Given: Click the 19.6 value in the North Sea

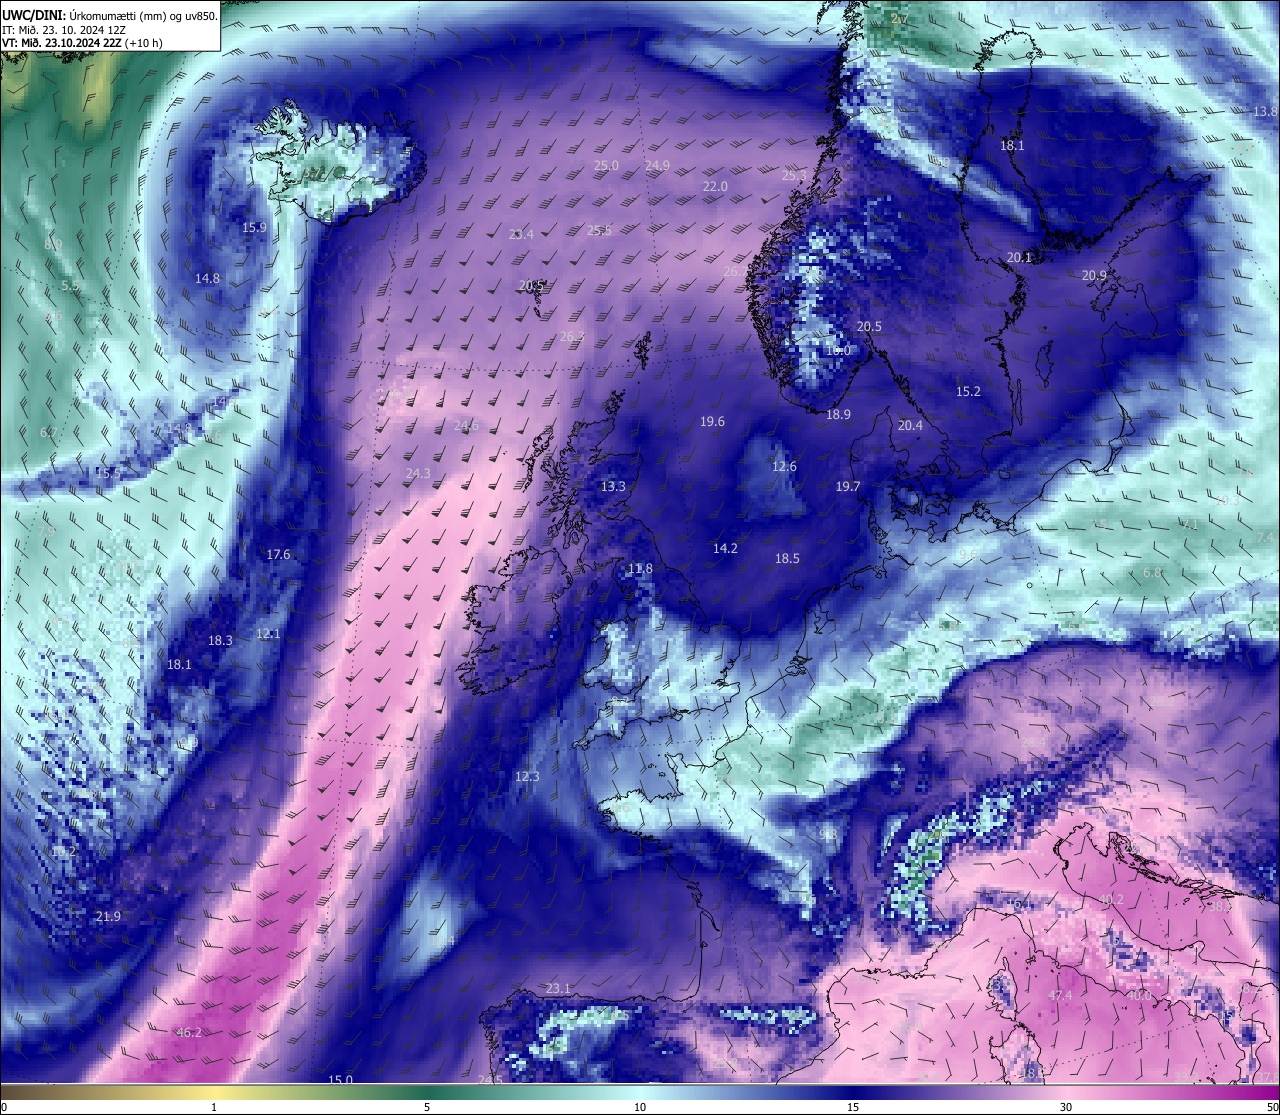Looking at the screenshot, I should (712, 422).
